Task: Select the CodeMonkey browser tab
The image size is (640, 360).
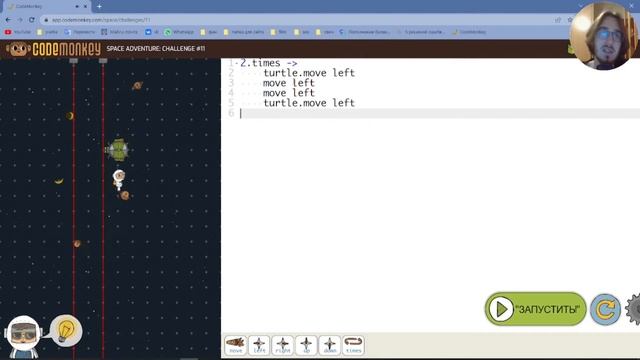Action: [x=47, y=7]
